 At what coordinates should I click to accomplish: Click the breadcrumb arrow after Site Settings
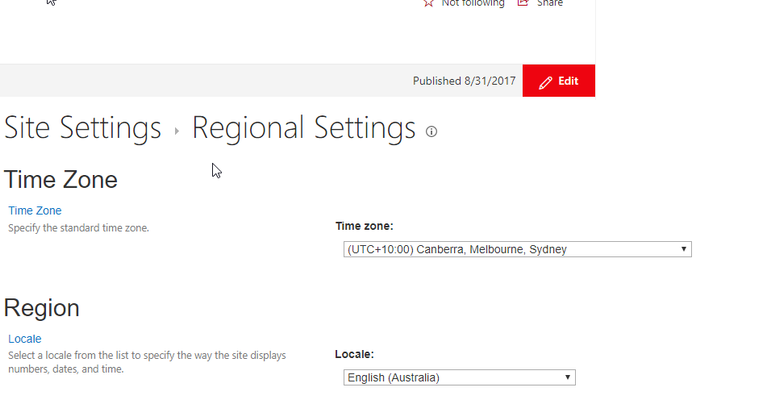pyautogui.click(x=177, y=131)
